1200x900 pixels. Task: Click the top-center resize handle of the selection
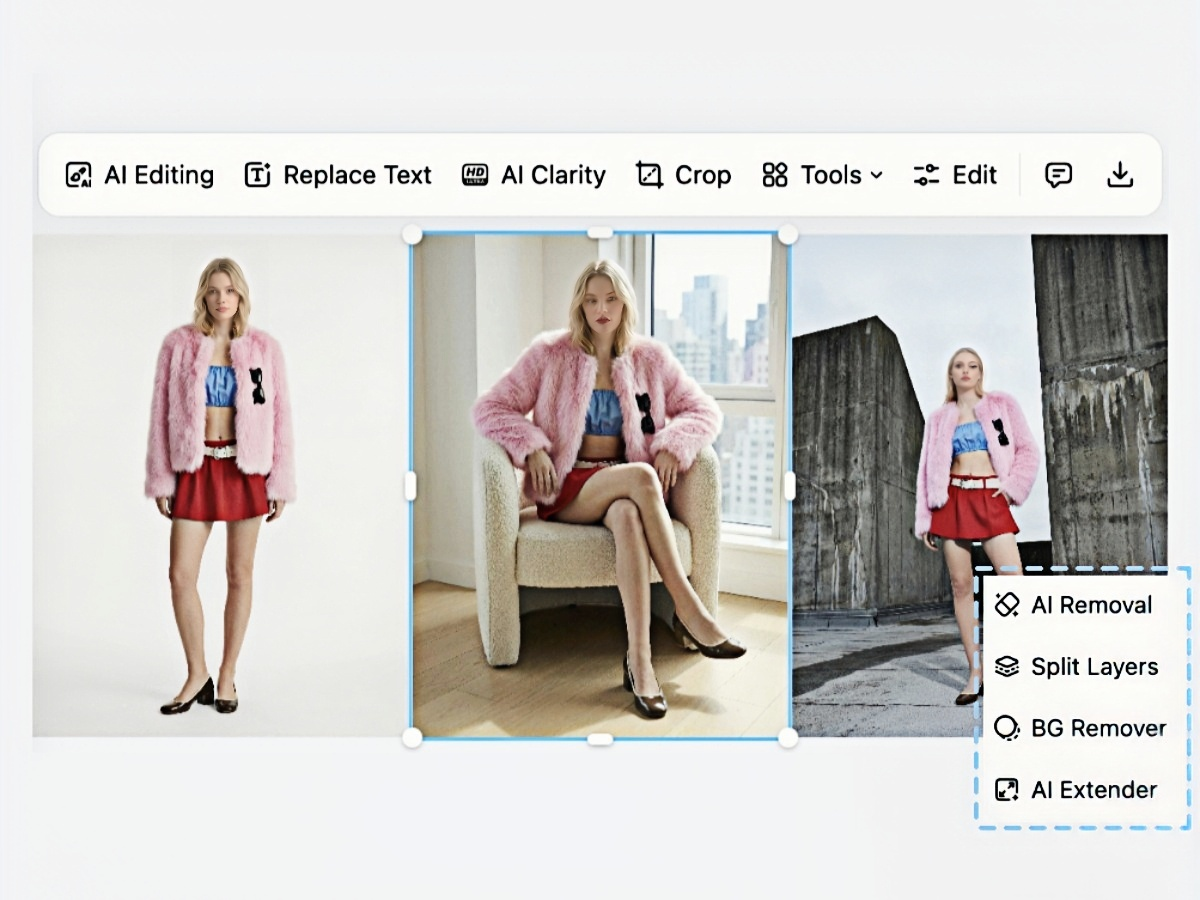coord(599,233)
